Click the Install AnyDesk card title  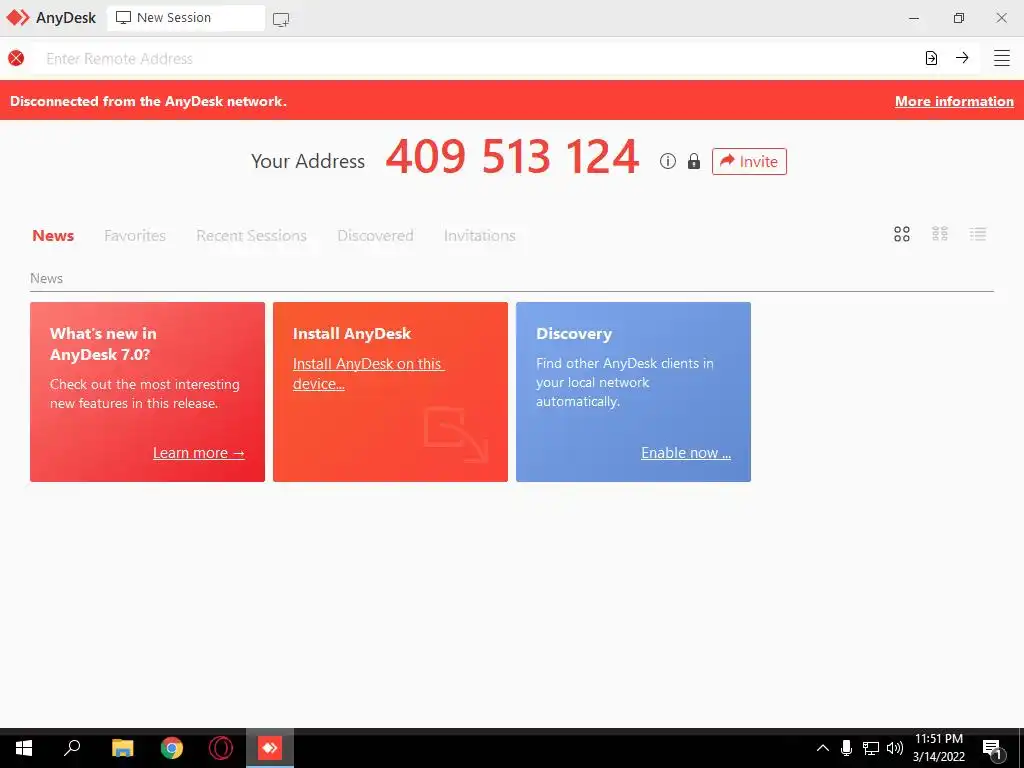tap(352, 334)
